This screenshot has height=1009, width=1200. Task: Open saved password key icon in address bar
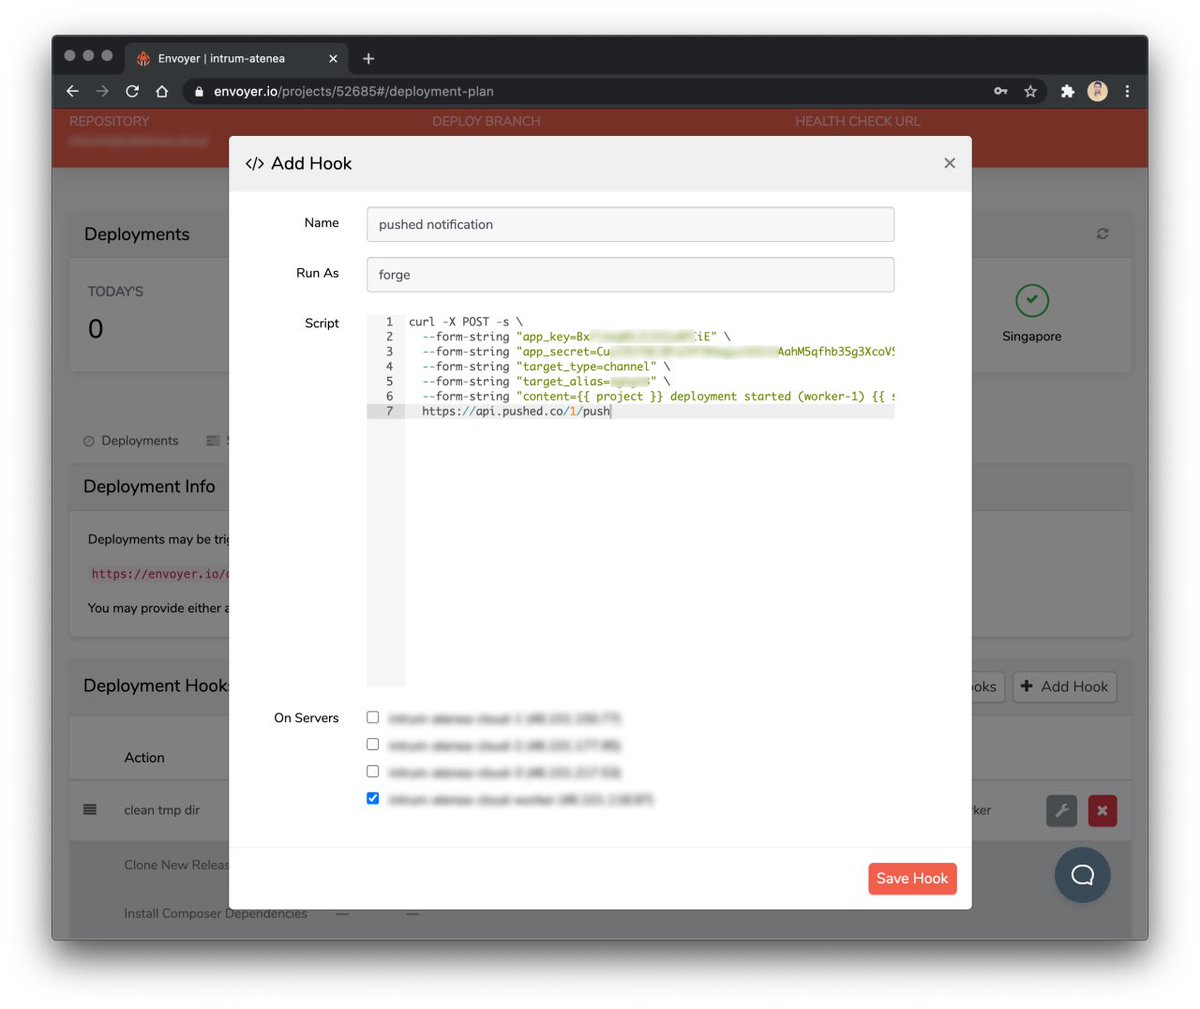click(x=1000, y=91)
